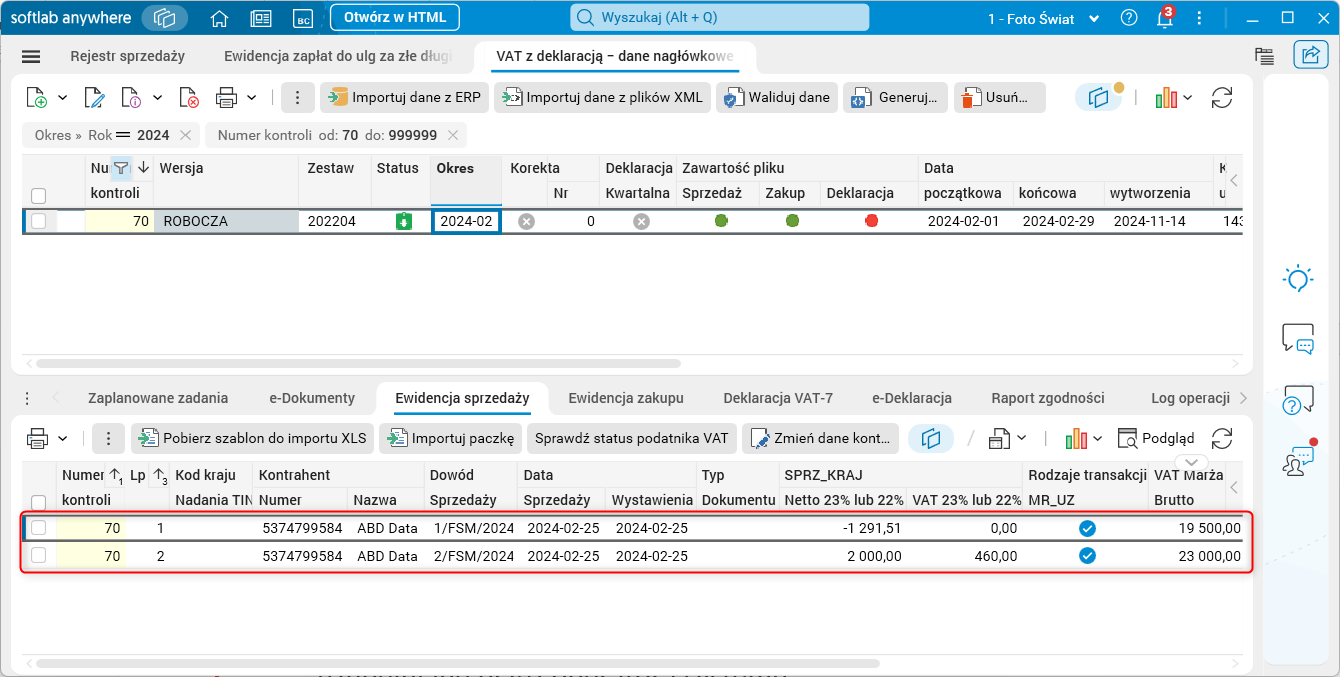1340x677 pixels.
Task: Open the Ewidencja zakupu tab
Action: click(626, 398)
